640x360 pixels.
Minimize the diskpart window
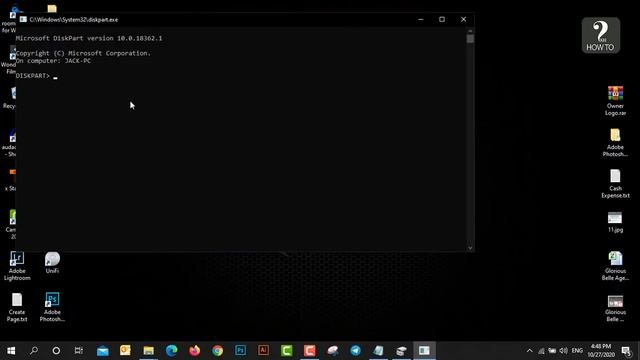[x=421, y=19]
